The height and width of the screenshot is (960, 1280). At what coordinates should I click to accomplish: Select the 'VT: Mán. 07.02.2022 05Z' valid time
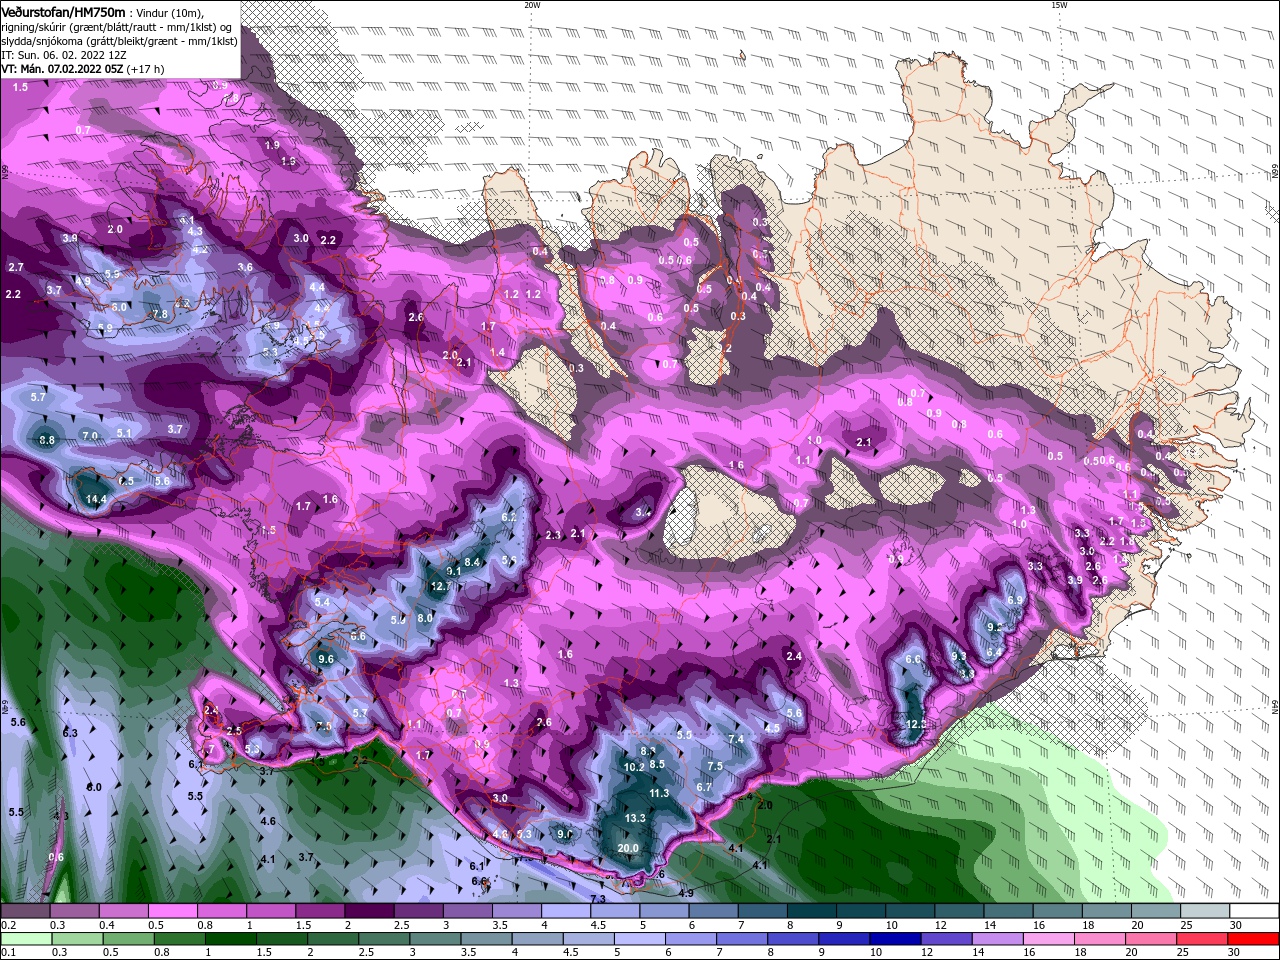[x=62, y=69]
